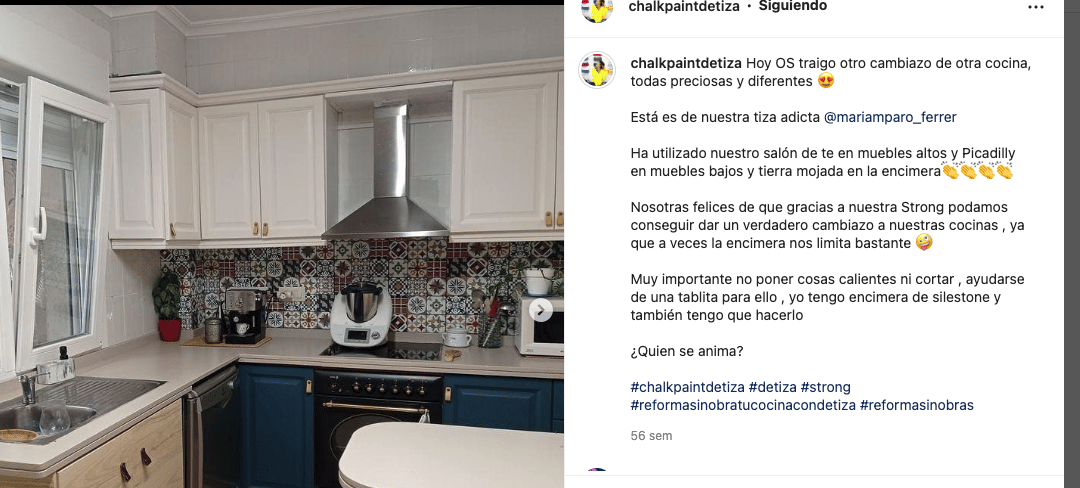Open chalkpaintdetiza username in the post header
1080x488 pixels.
pyautogui.click(x=685, y=6)
